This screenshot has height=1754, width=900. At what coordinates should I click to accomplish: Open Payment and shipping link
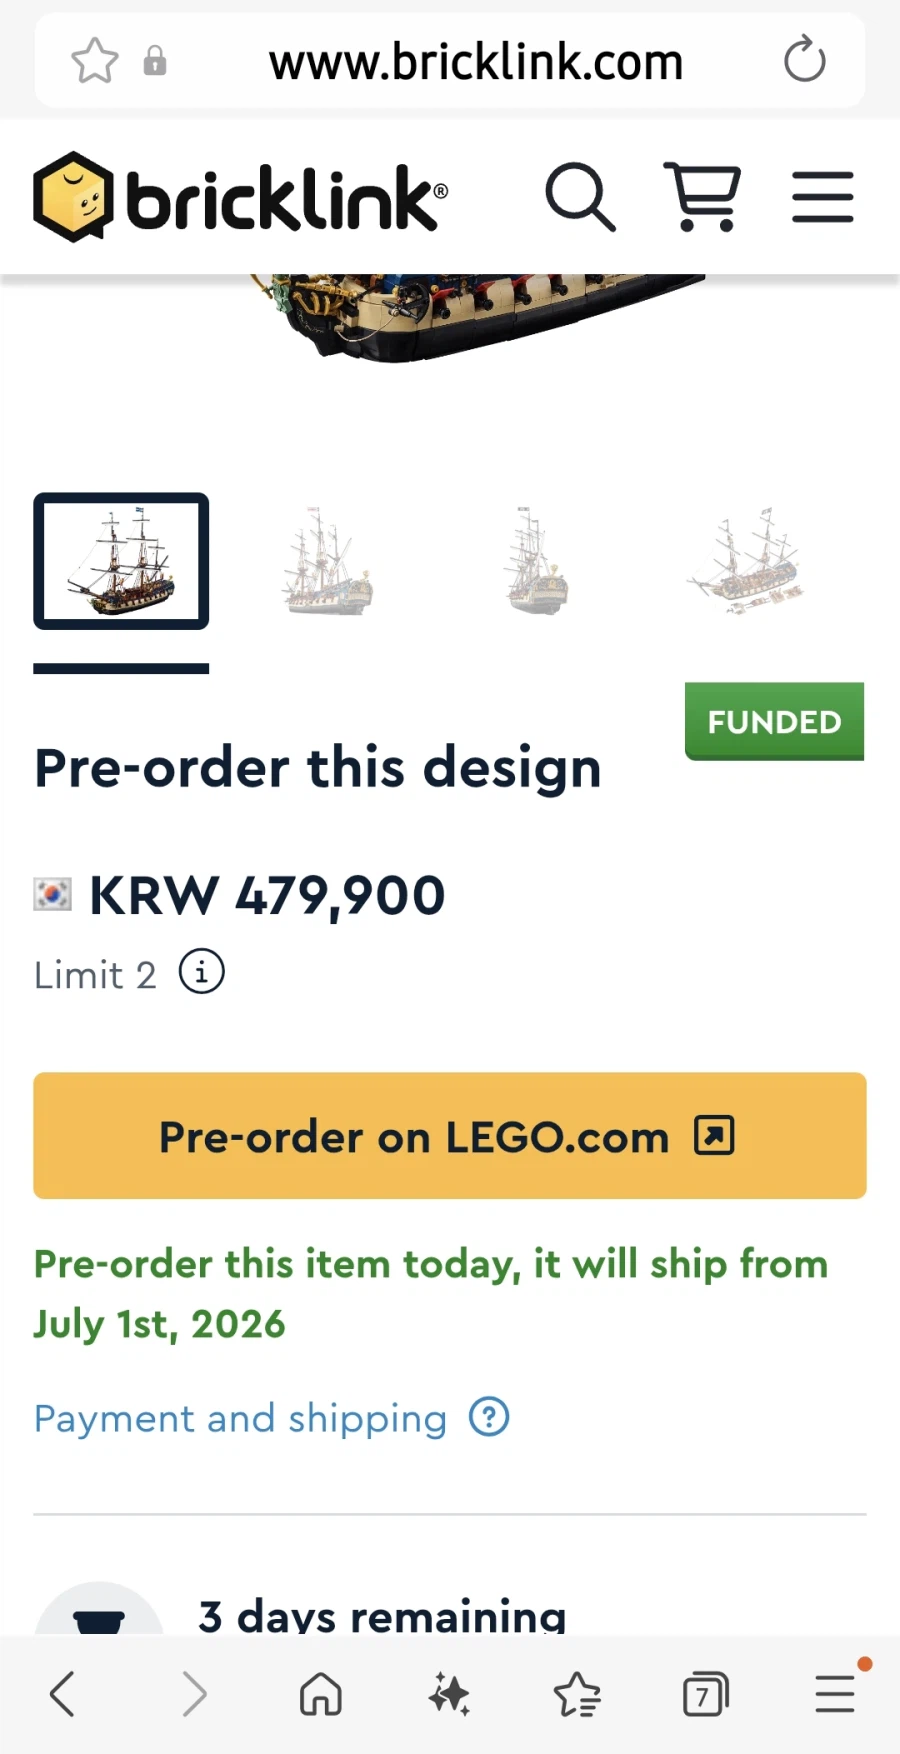240,1418
